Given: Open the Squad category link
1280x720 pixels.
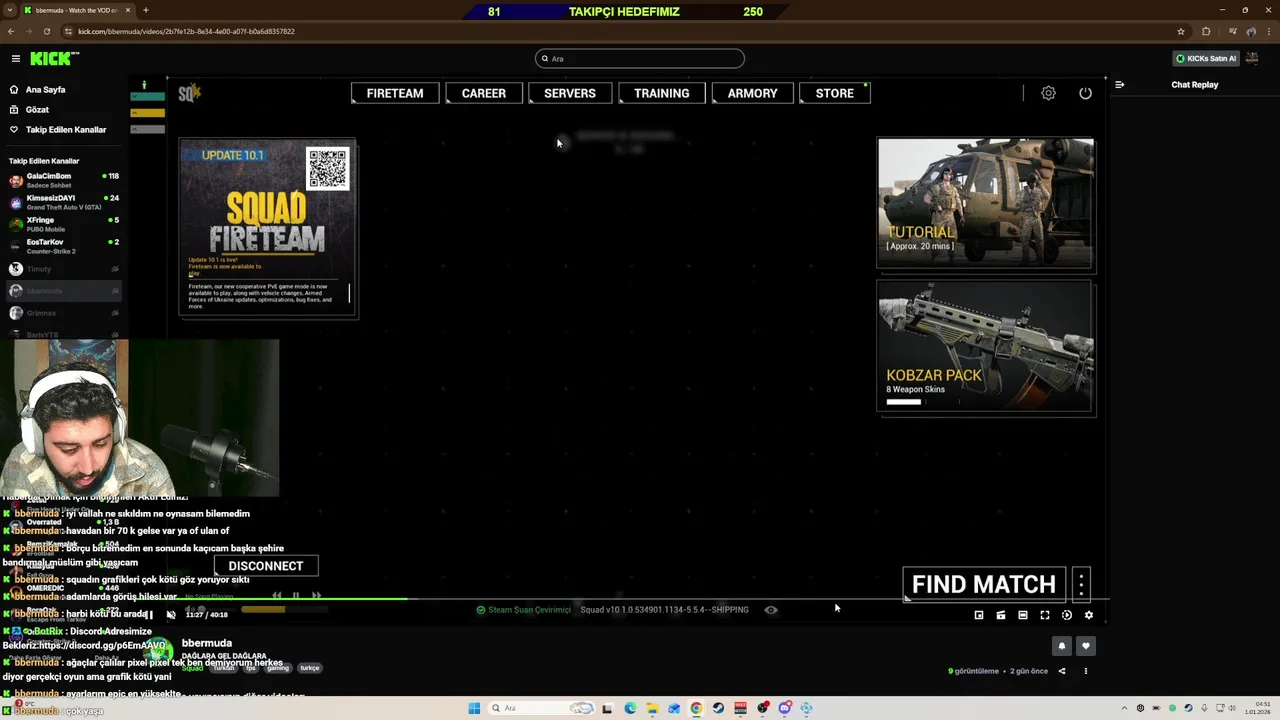Looking at the screenshot, I should 192,668.
